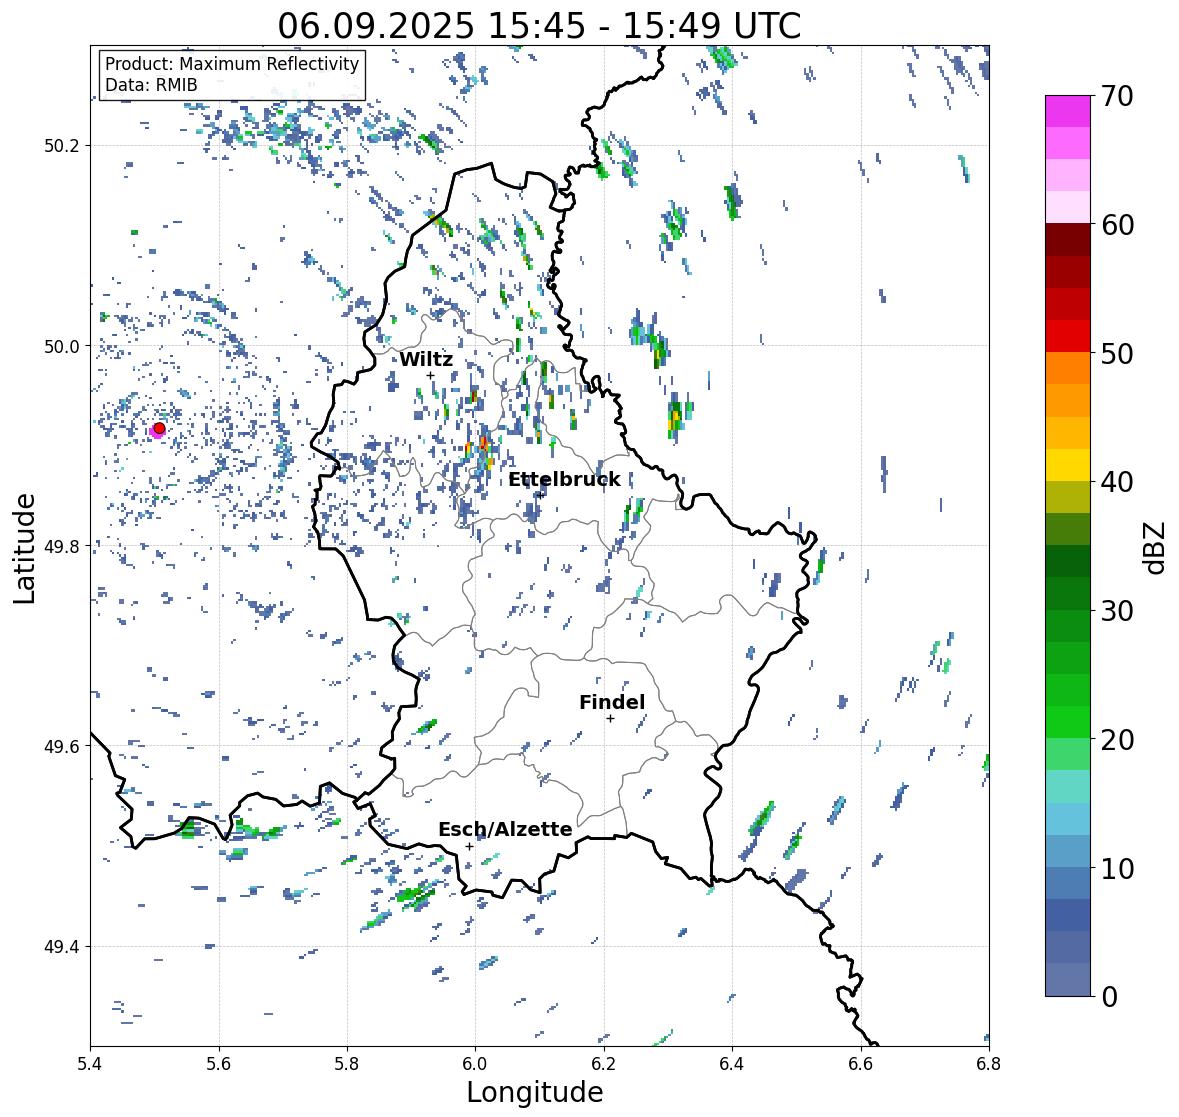This screenshot has height=1117, width=1179.
Task: Click the Latitude axis label
Action: (x=25, y=548)
